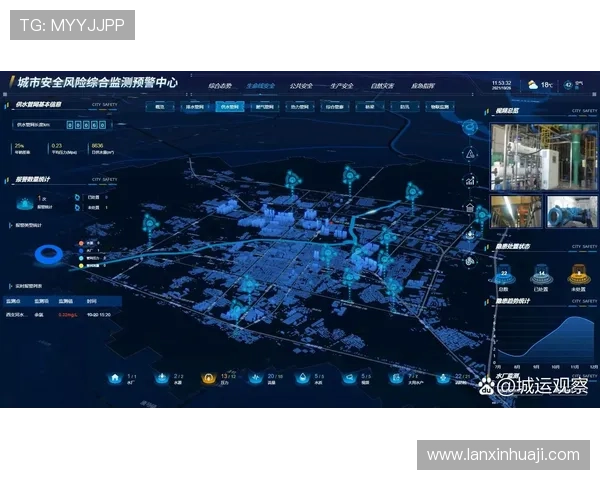
Task: Click the fan-shaped icon in map toolbar
Action: [x=470, y=261]
